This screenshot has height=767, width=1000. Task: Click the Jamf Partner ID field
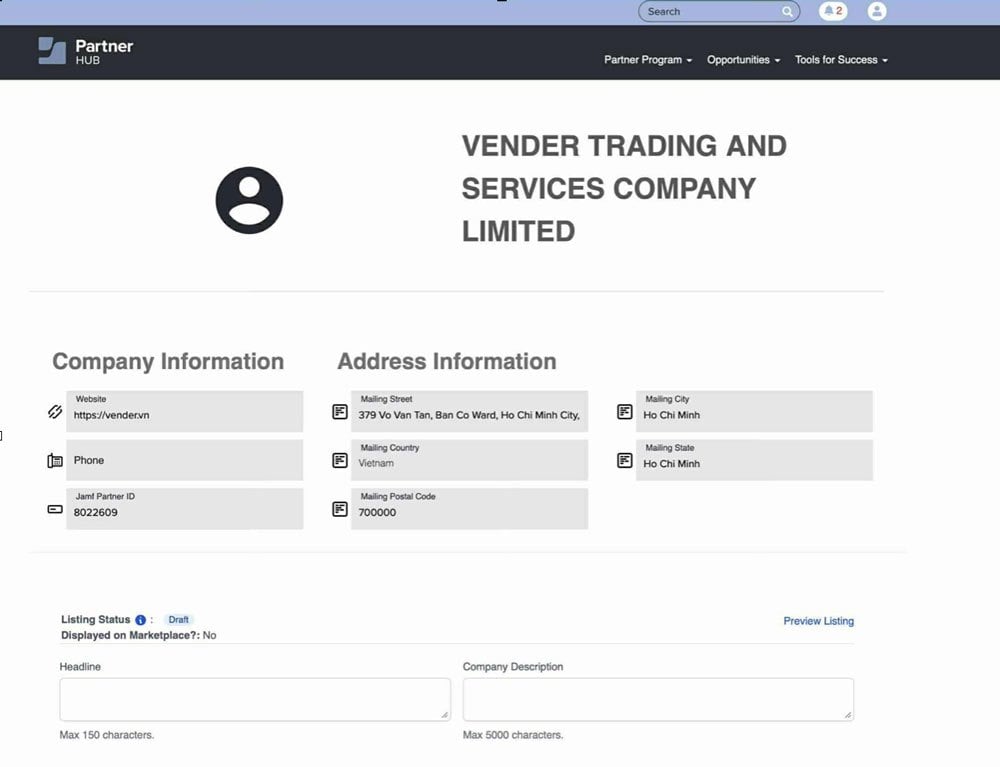[x=184, y=509]
